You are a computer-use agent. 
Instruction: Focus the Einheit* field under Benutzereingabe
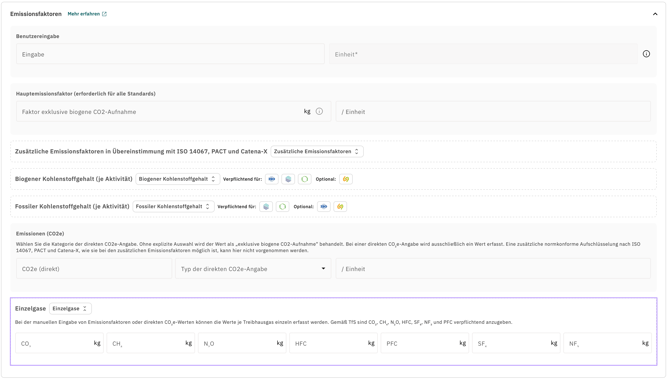click(483, 54)
